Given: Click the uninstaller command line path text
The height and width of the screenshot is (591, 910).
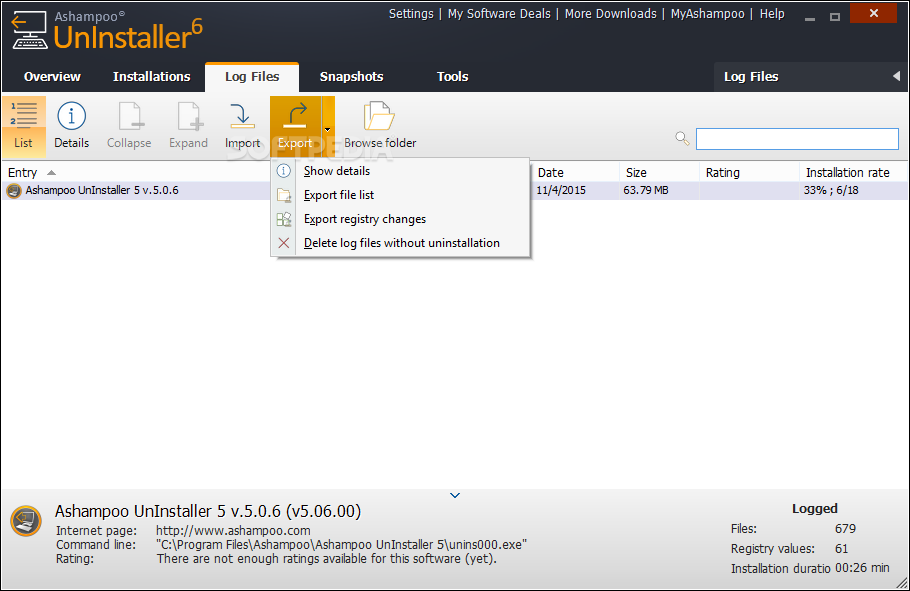Looking at the screenshot, I should (342, 545).
